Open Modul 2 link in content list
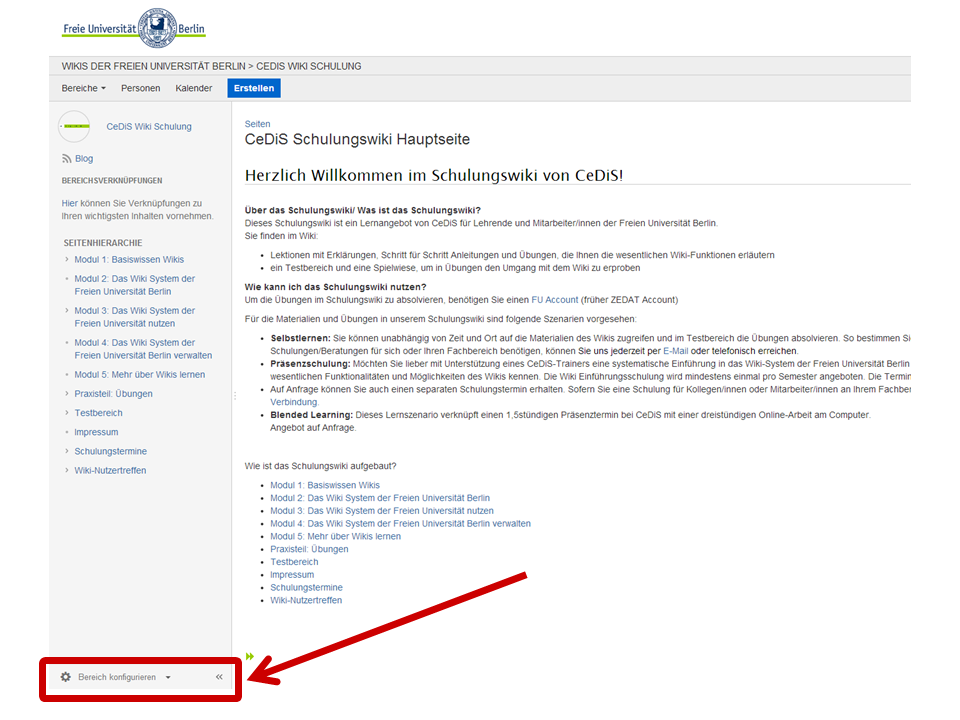This screenshot has width=960, height=720. [x=380, y=498]
